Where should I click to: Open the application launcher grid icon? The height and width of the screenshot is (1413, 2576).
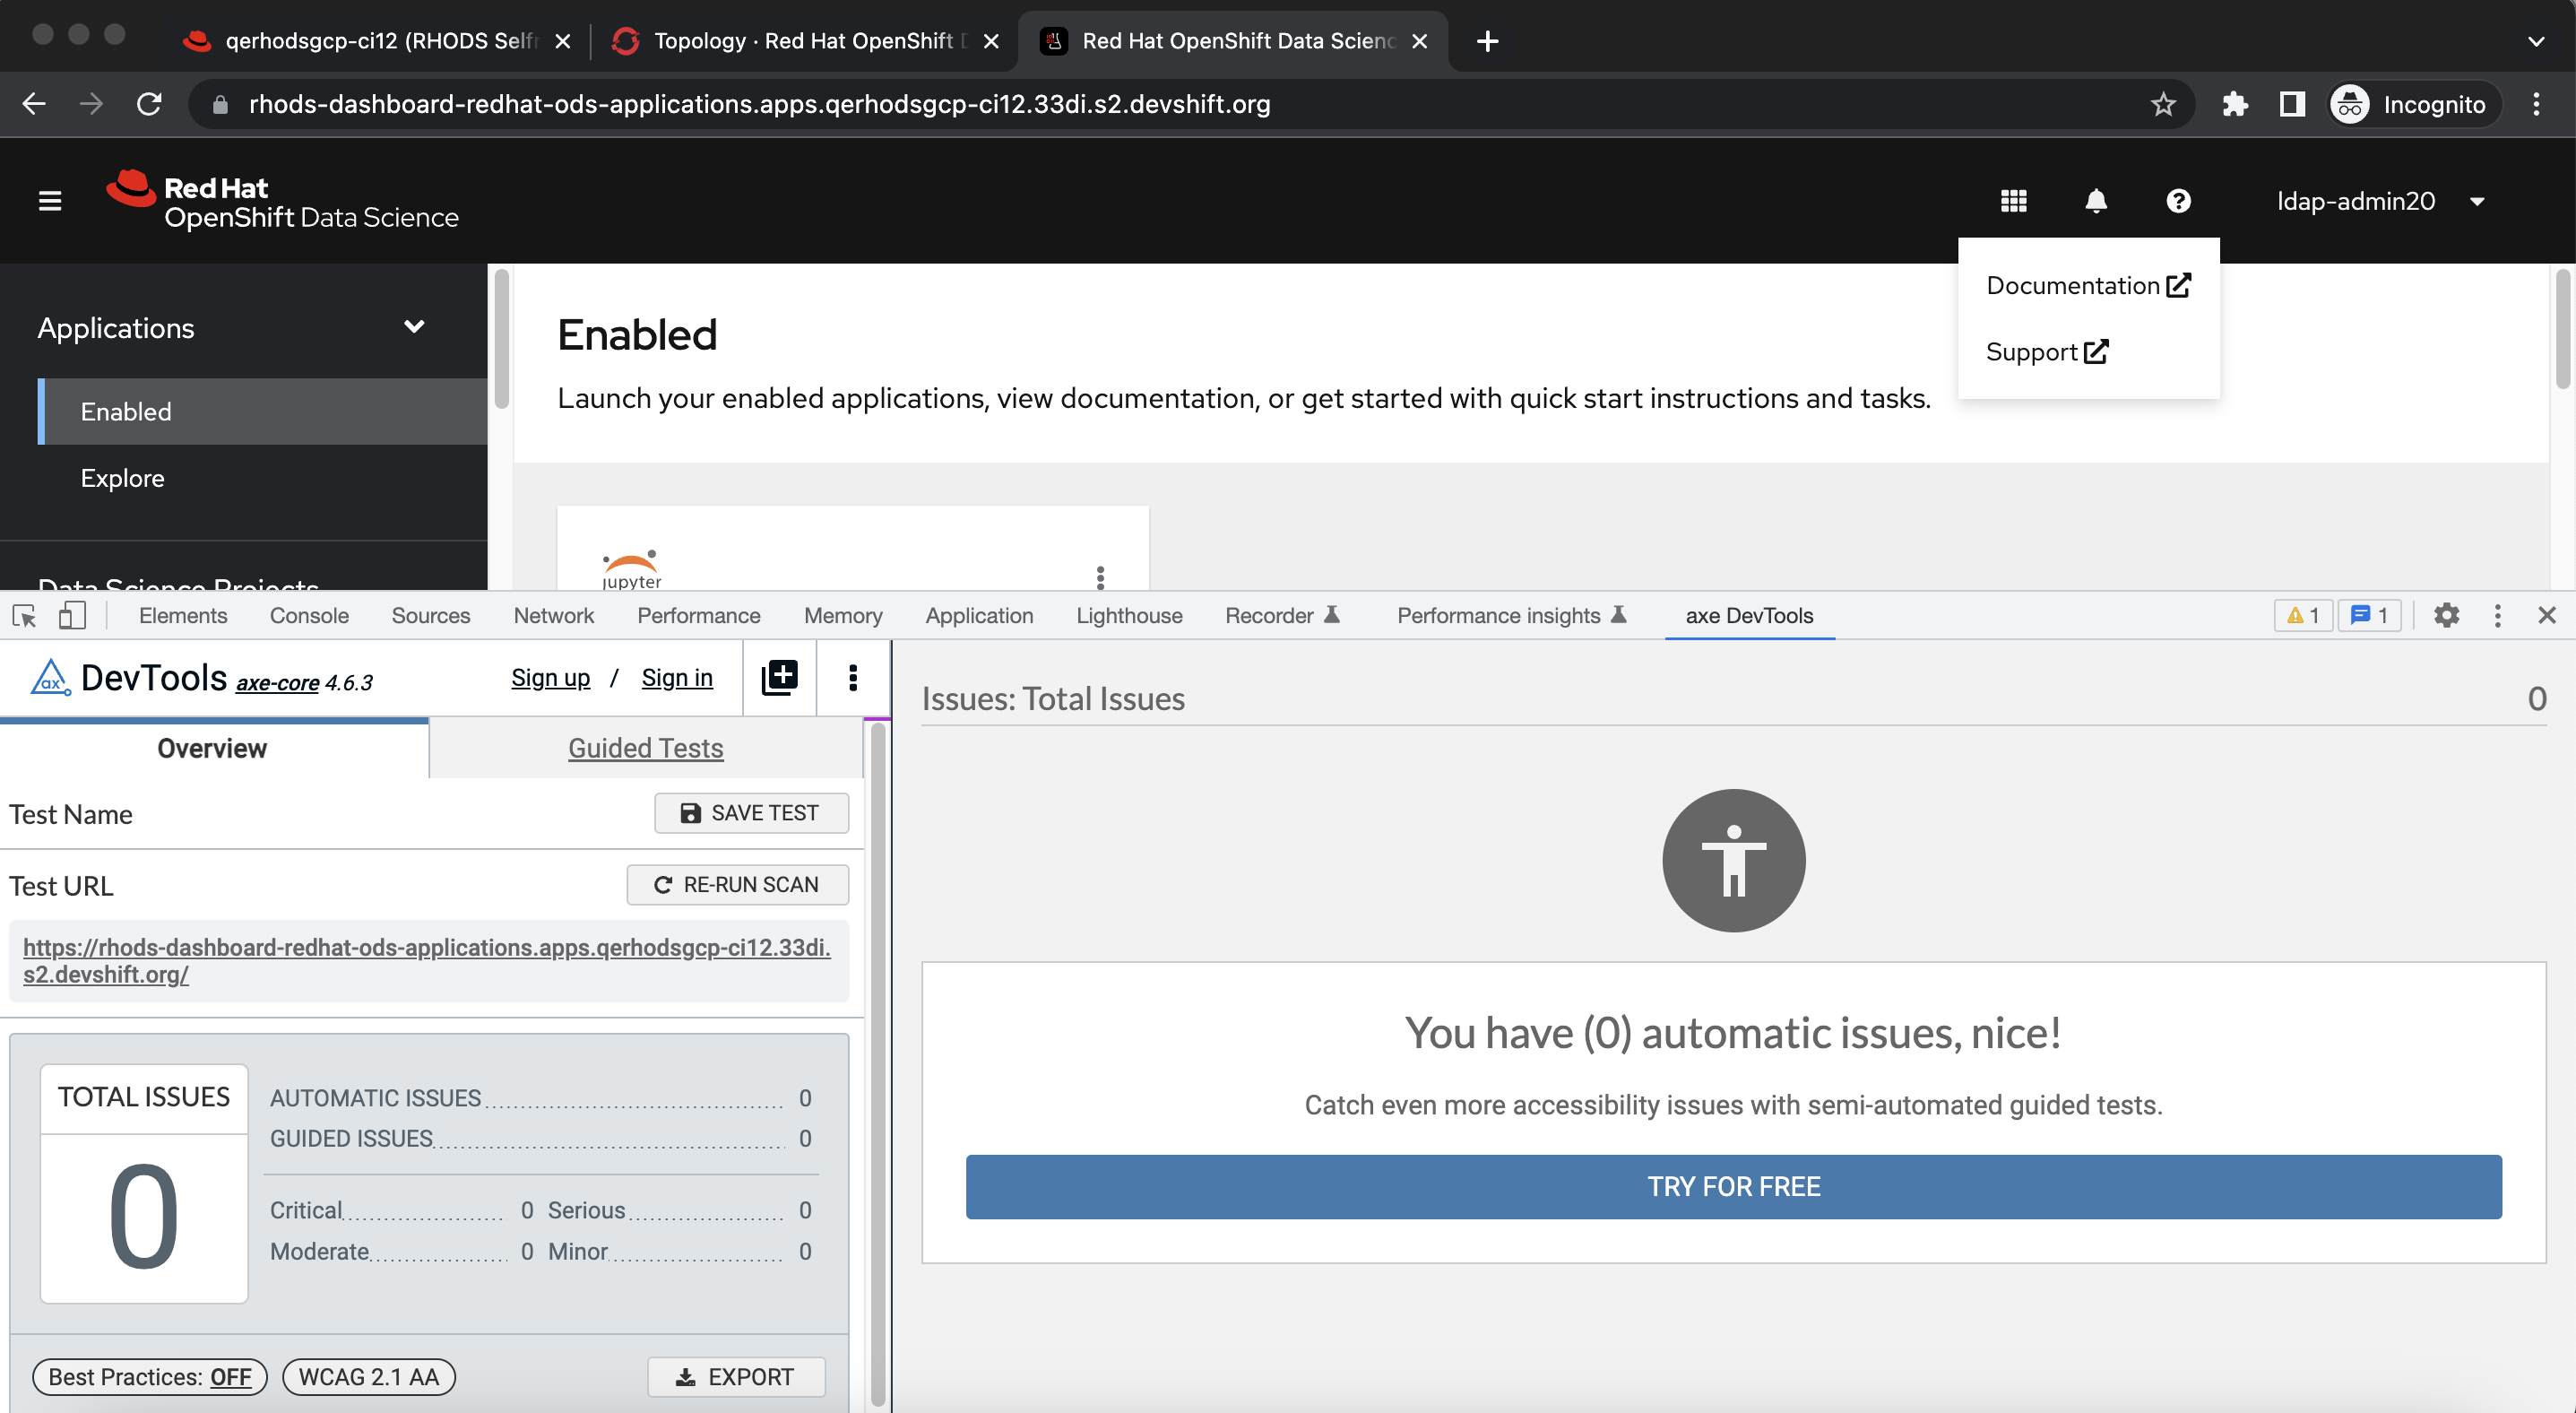click(x=2013, y=201)
